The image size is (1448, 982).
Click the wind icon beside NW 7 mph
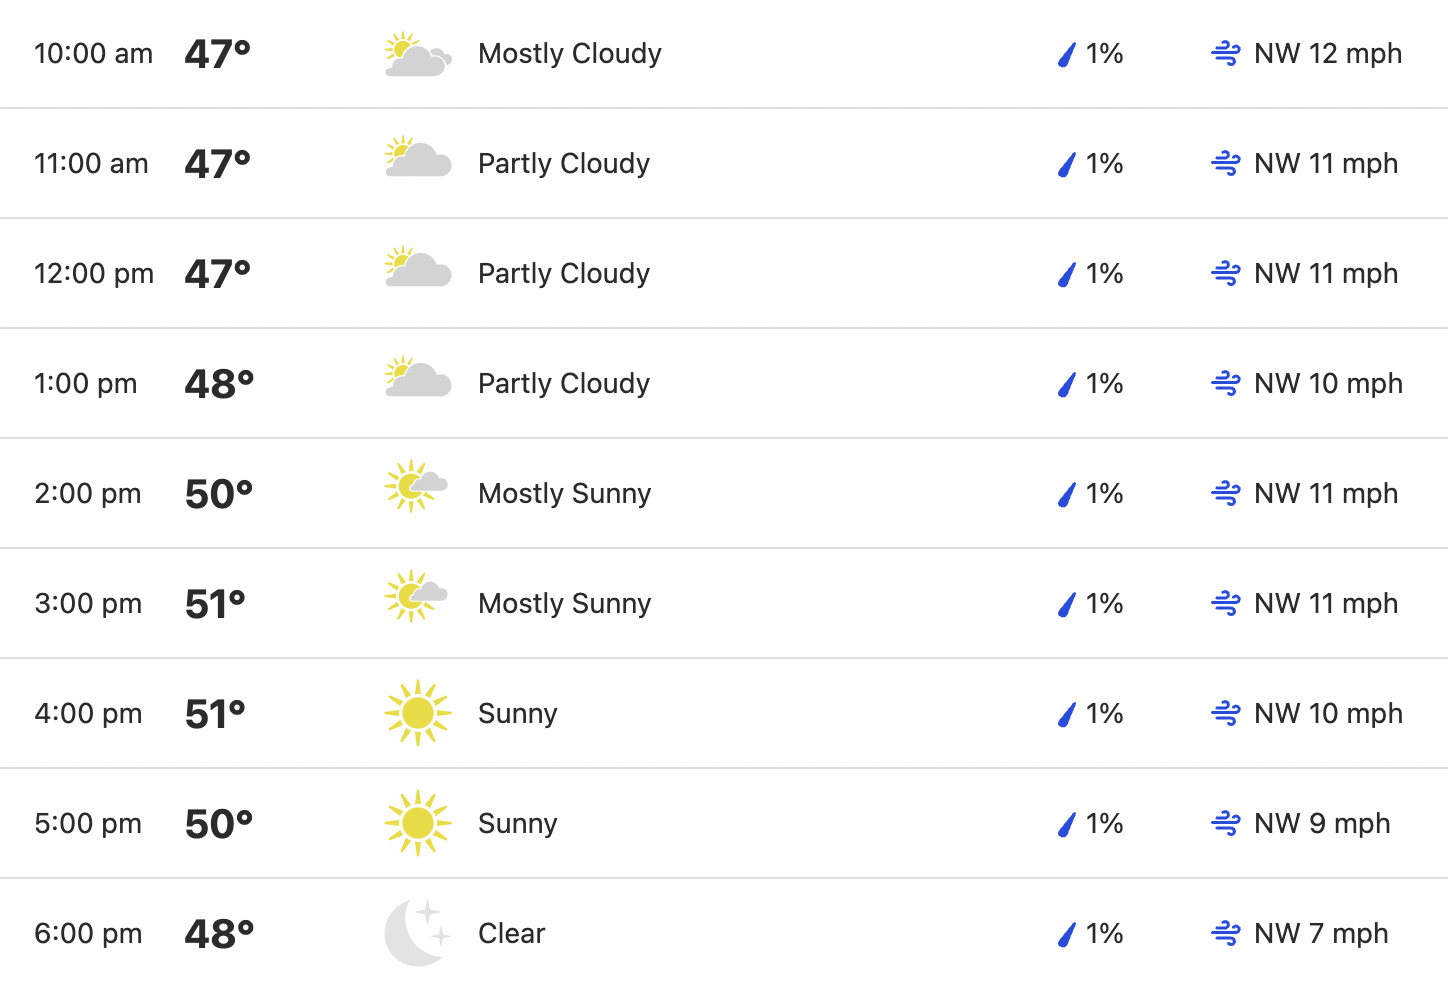point(1226,934)
